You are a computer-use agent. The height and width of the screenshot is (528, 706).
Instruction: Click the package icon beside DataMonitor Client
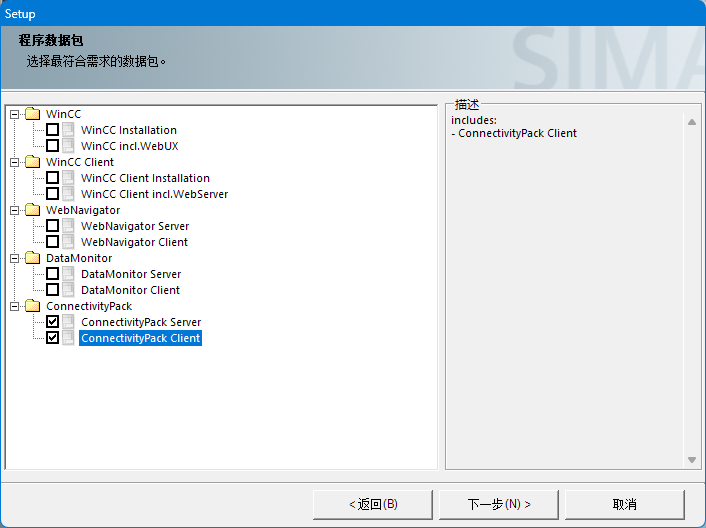point(68,290)
